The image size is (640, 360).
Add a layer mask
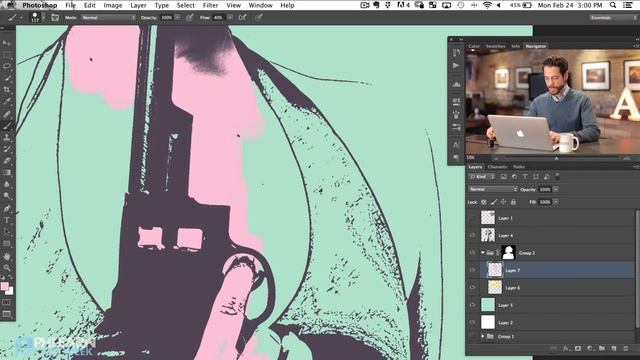point(578,349)
